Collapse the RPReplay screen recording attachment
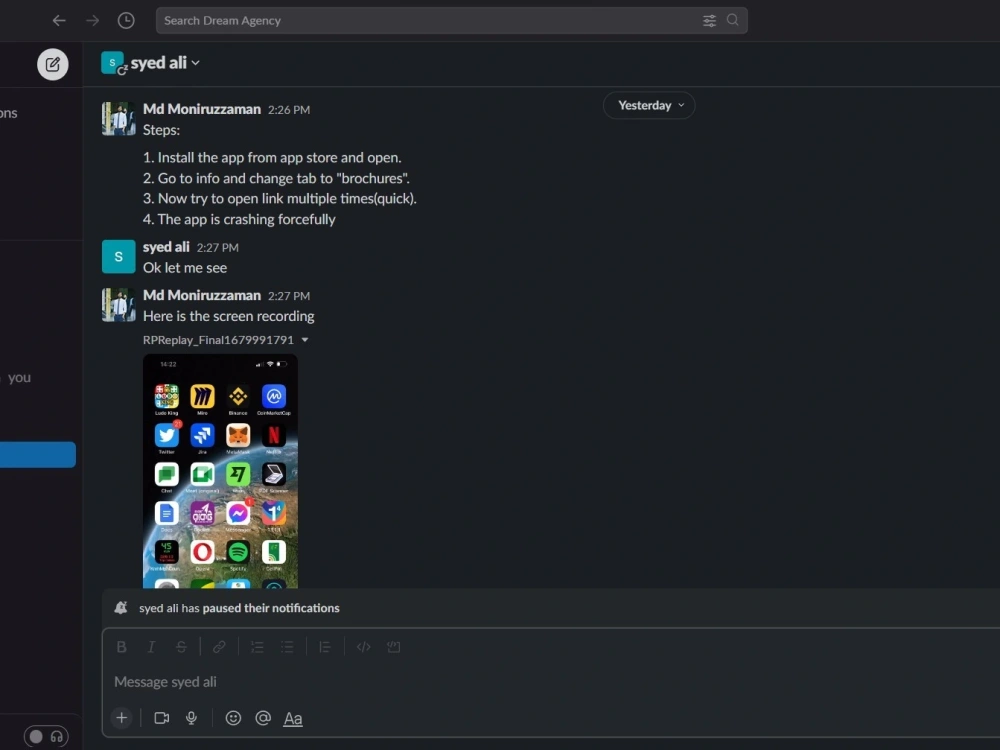 305,339
